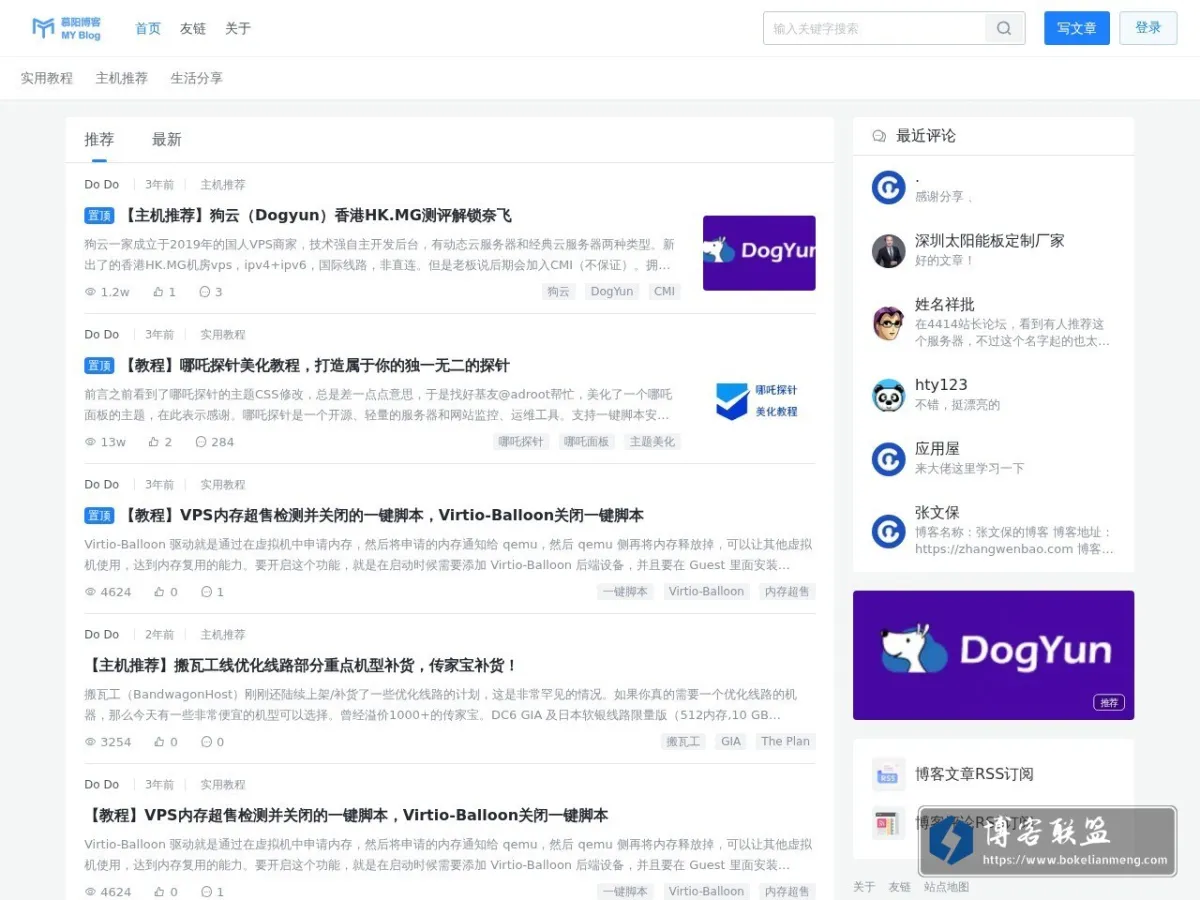
Task: Click author Do Do on the Dogyun post
Action: pyautogui.click(x=101, y=185)
